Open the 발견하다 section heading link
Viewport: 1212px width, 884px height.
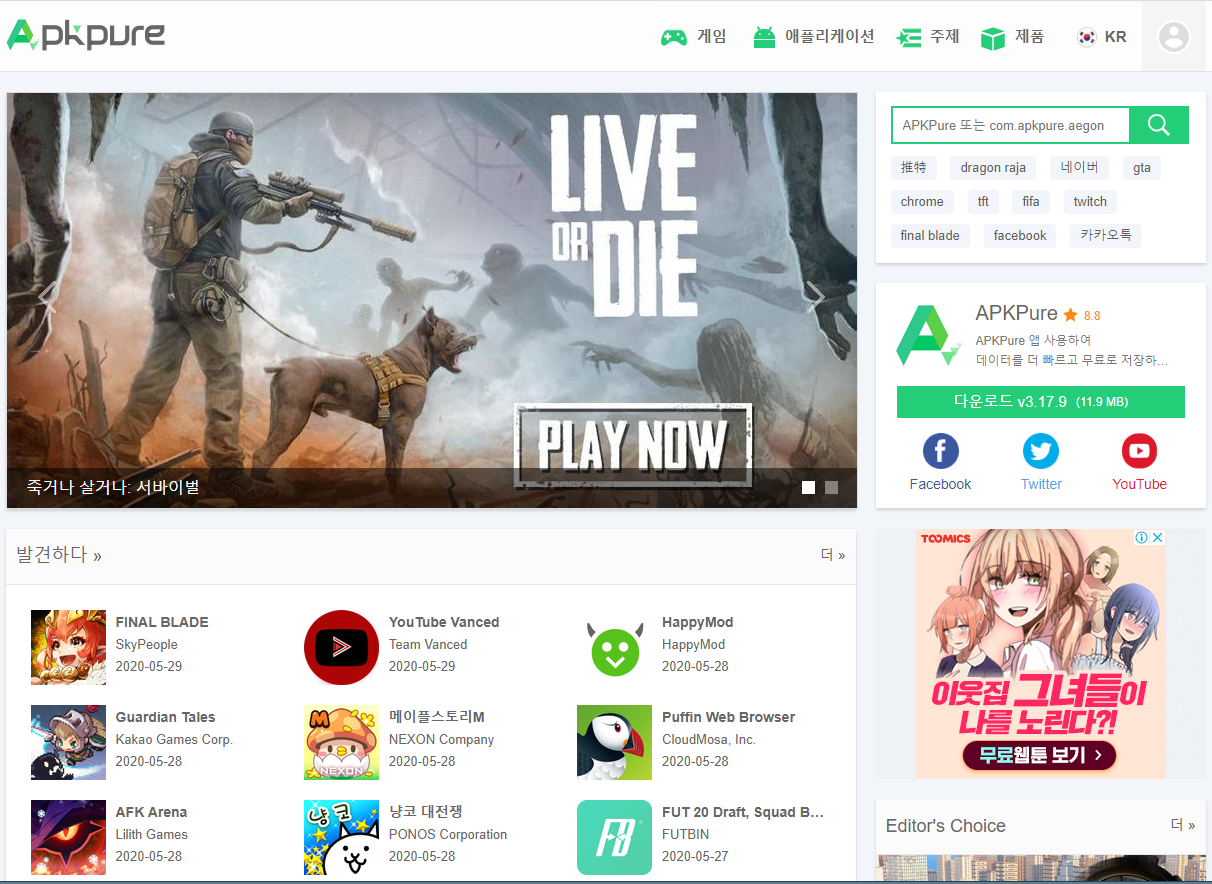[x=59, y=555]
